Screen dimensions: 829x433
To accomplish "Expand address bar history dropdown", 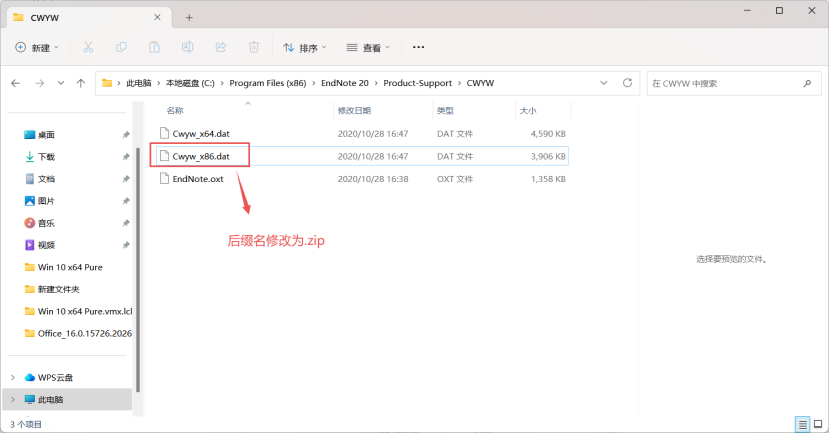I will tap(604, 83).
